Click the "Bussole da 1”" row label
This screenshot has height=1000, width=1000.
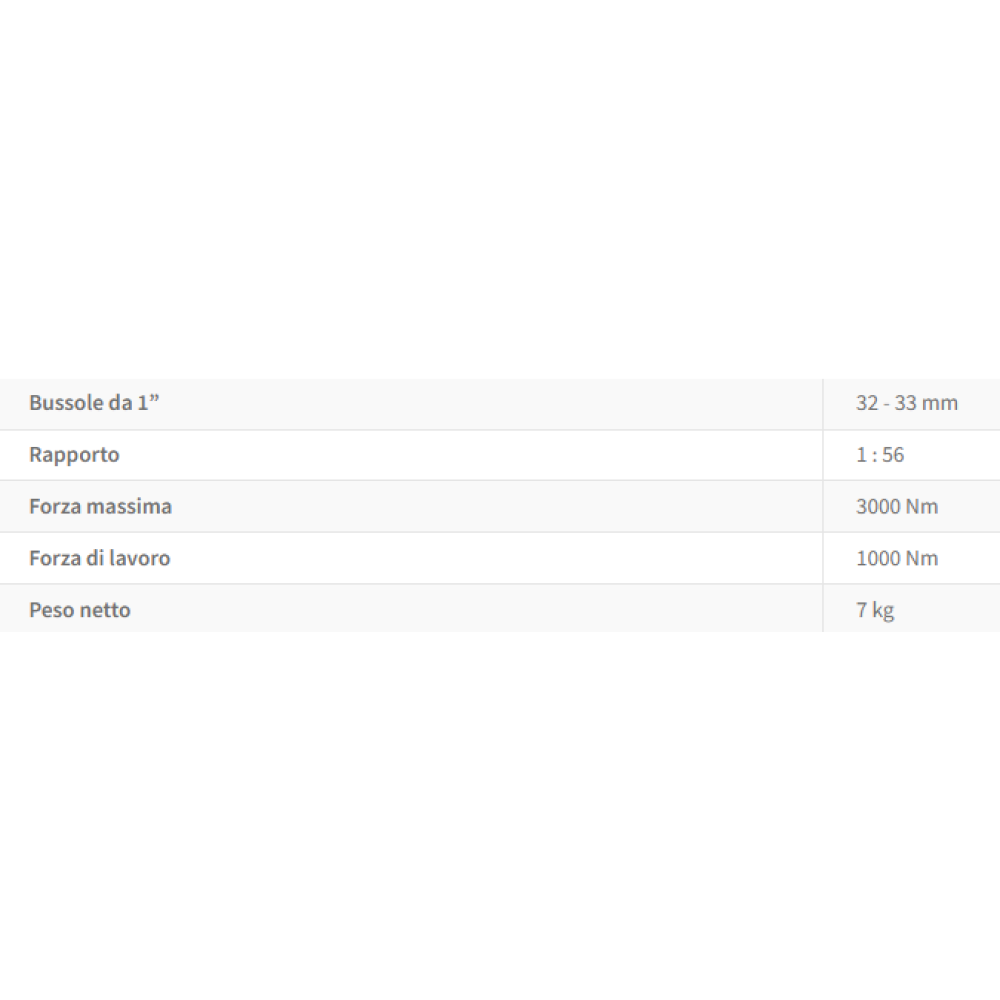click(x=94, y=403)
